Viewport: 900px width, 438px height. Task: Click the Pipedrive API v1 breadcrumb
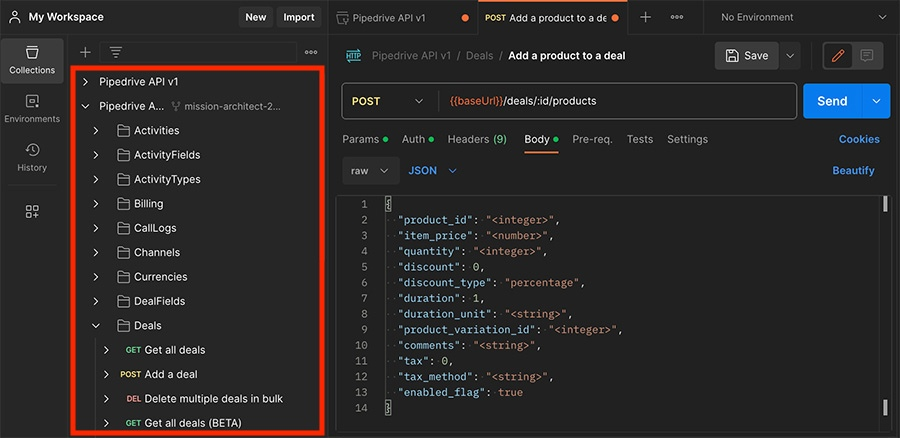coord(411,56)
